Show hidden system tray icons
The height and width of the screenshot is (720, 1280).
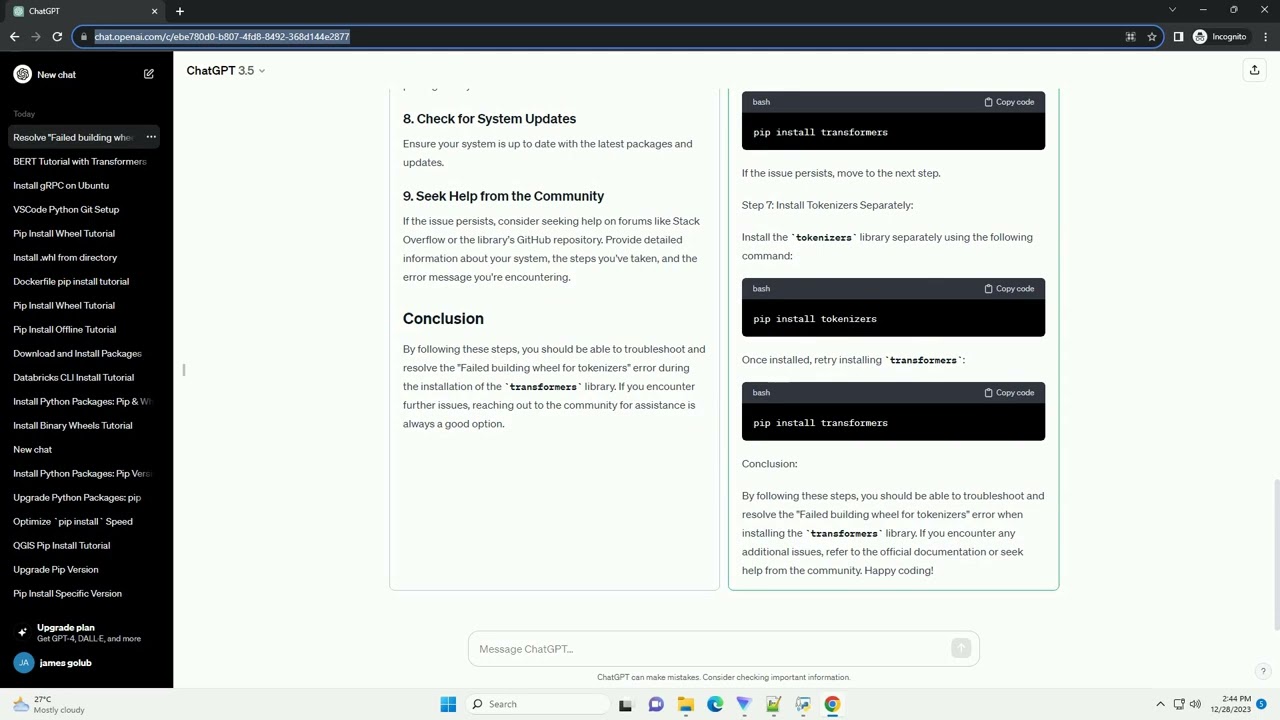point(1160,704)
